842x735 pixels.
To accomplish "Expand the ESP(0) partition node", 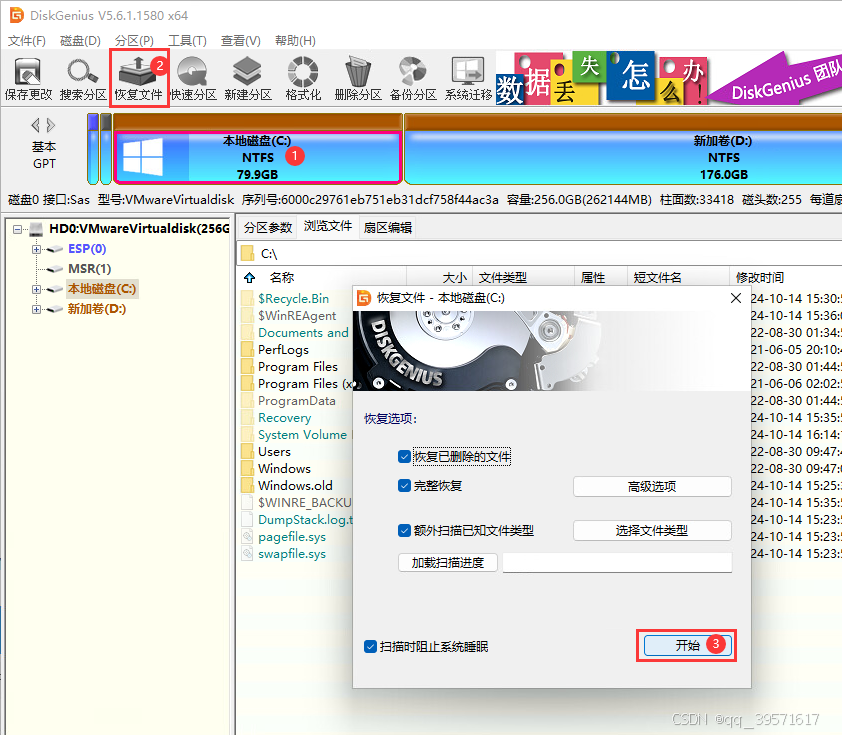I will [x=36, y=249].
